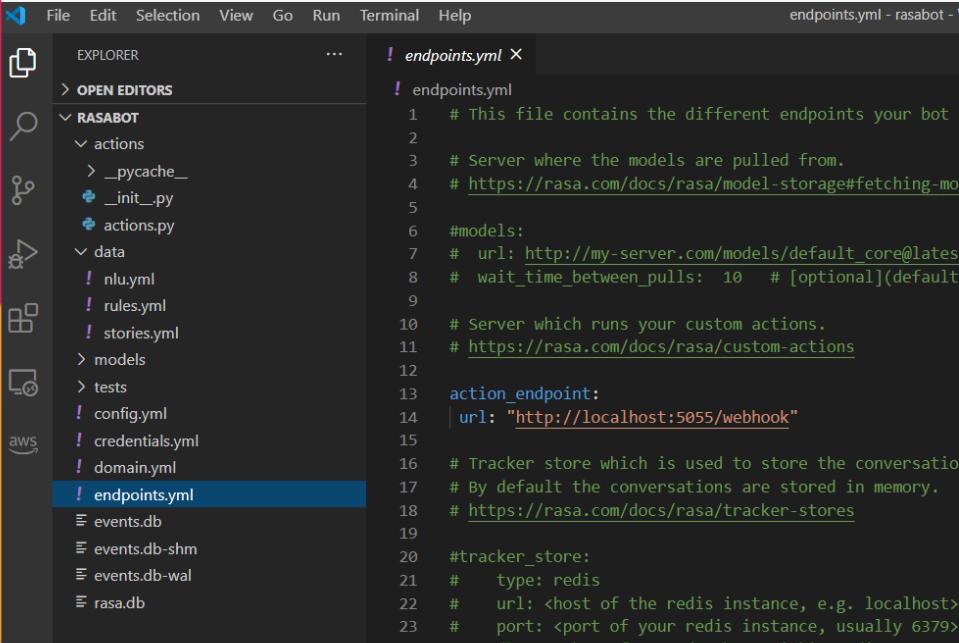Open the Search view icon
The image size is (959, 643).
(23, 126)
